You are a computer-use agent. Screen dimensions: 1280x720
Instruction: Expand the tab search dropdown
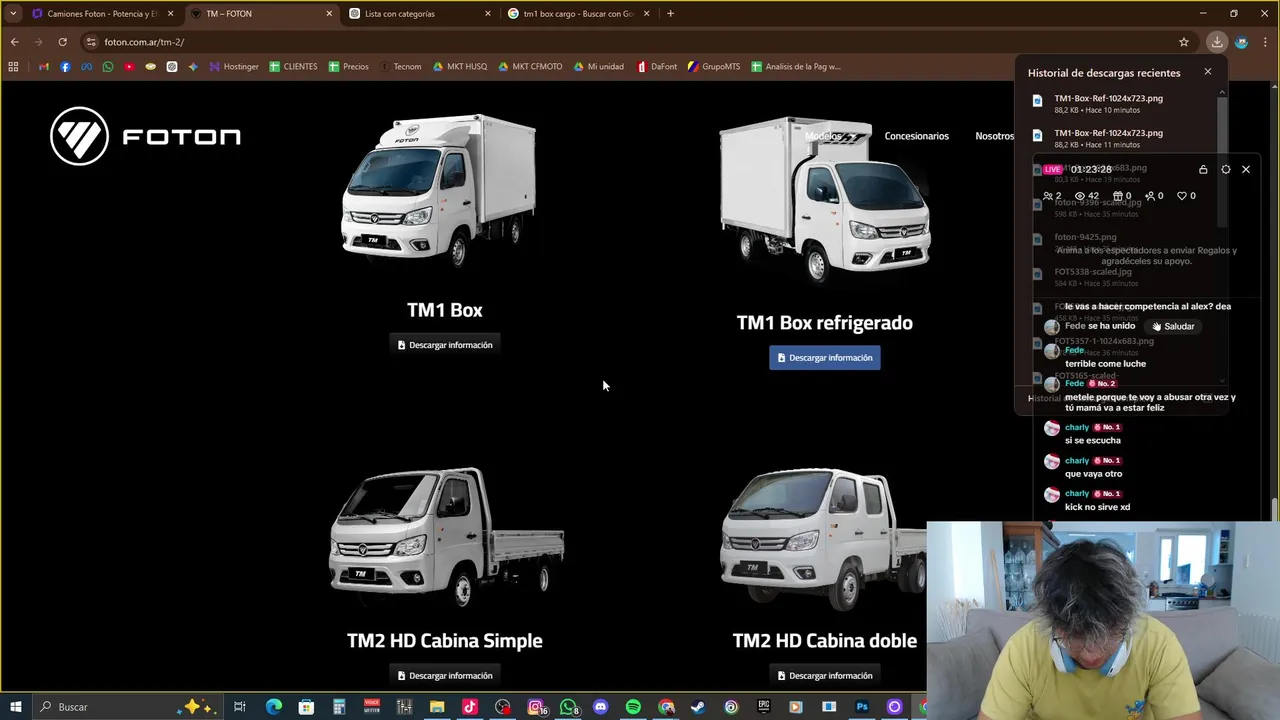click(x=12, y=14)
